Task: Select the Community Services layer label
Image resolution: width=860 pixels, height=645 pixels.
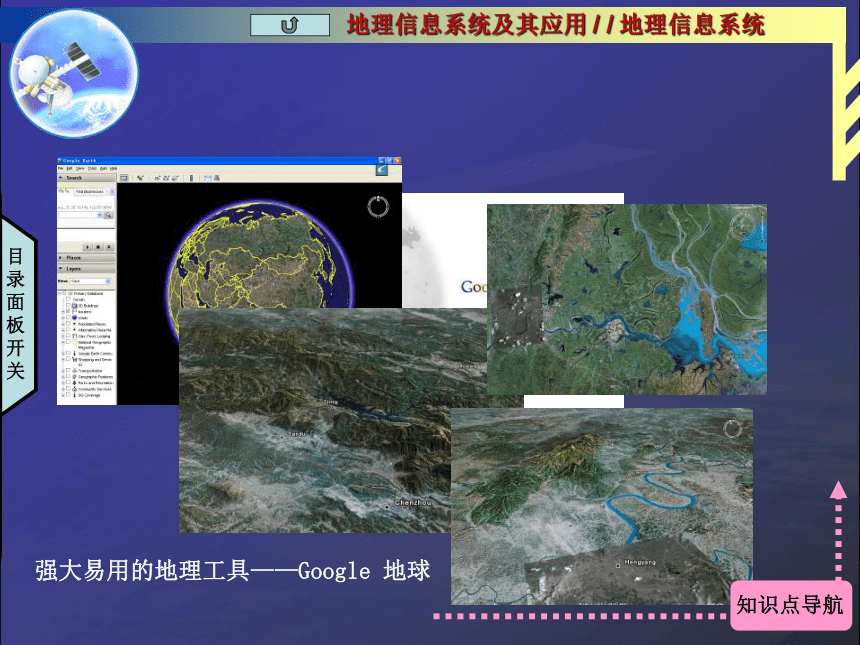Action: coord(95,389)
